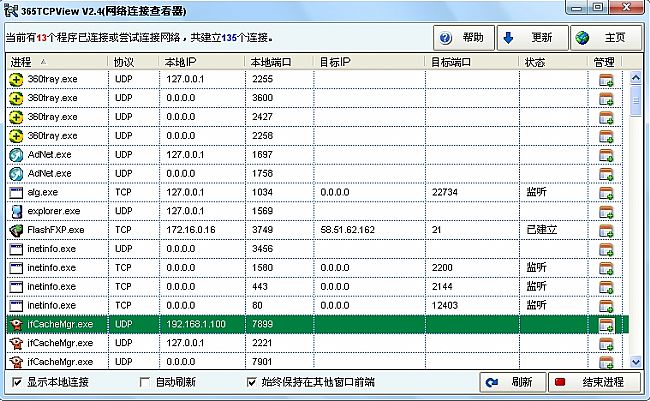Click the manage icon in the explorer.exe row
The width and height of the screenshot is (650, 401).
[x=606, y=212]
